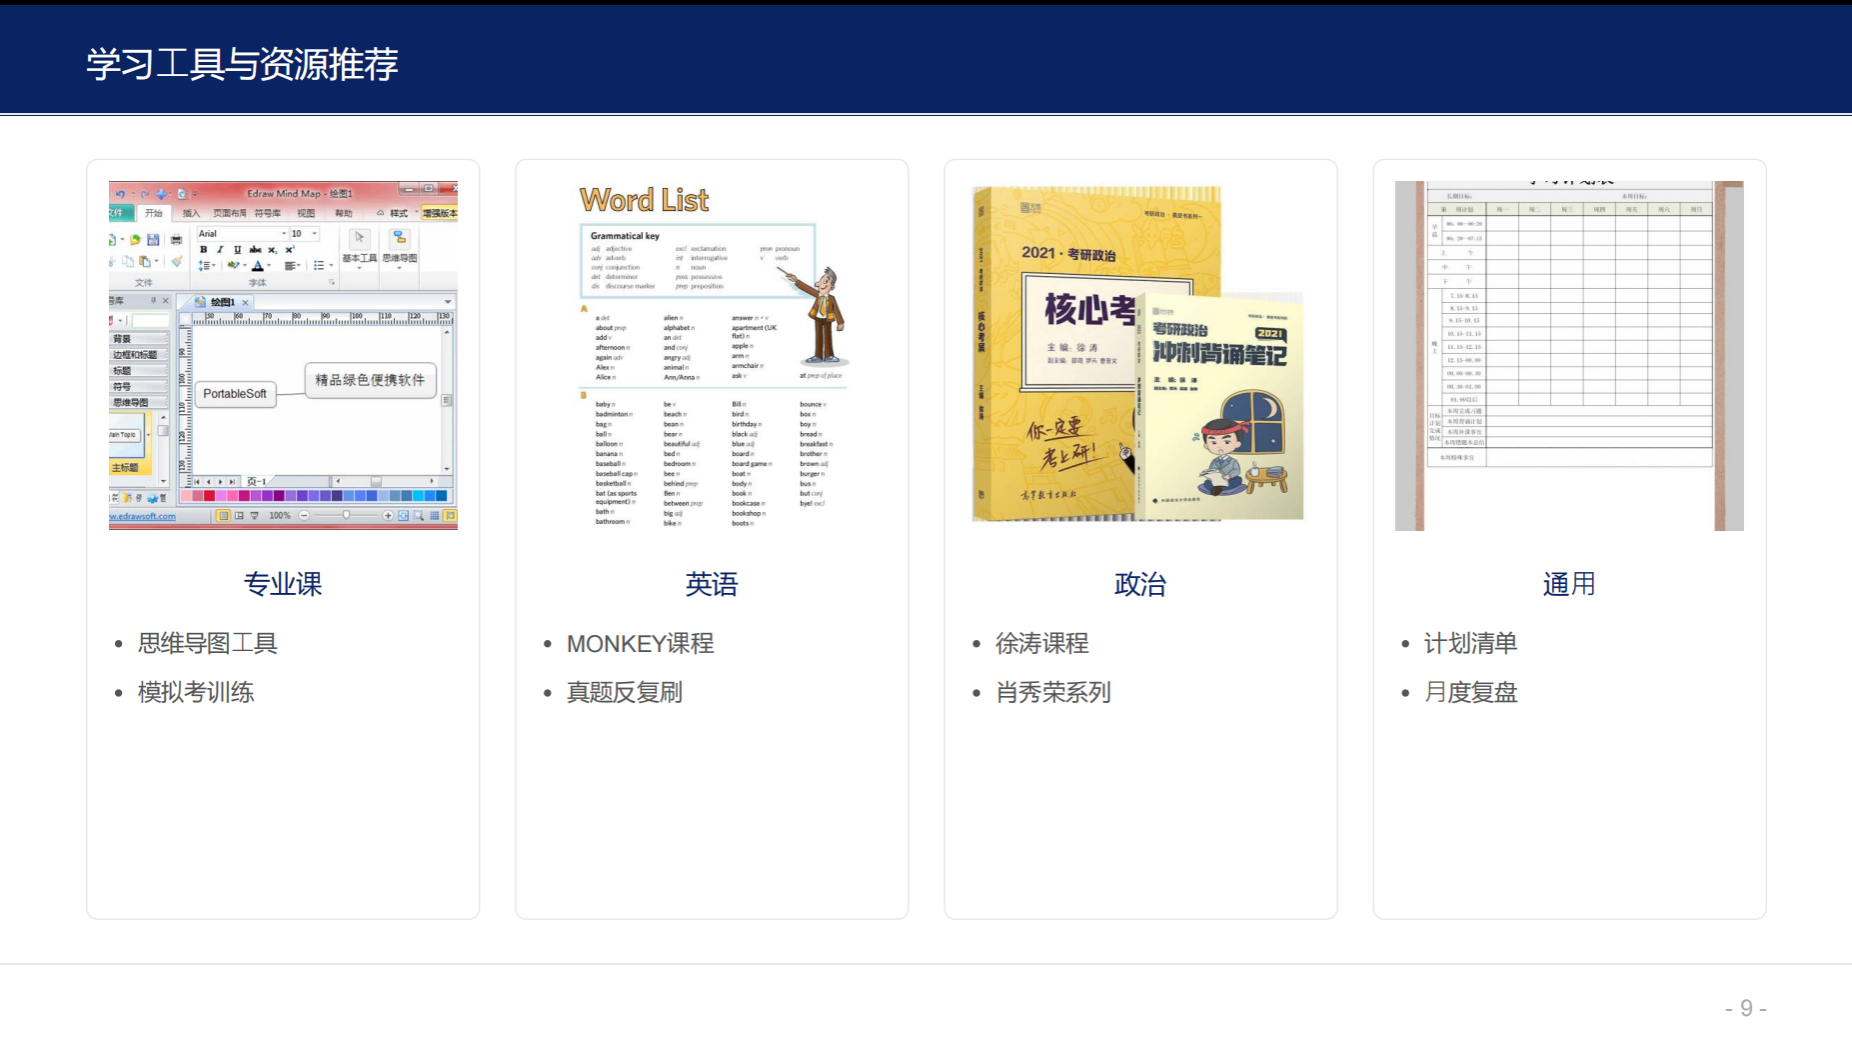The image size is (1852, 1048).
Task: Click the Word List image thumbnail
Action: coord(712,355)
